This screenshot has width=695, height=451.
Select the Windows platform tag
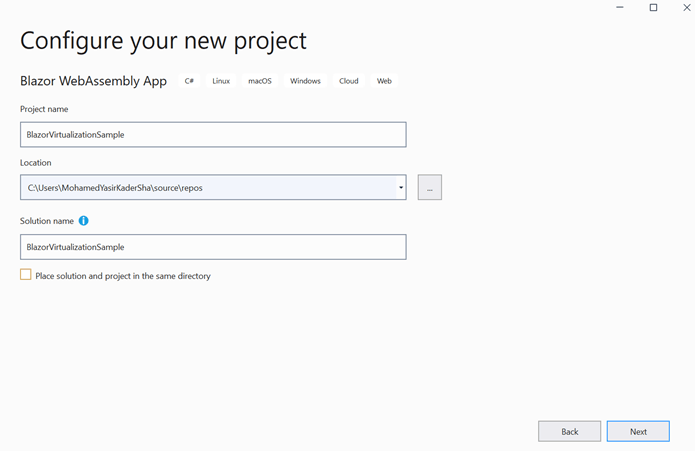[305, 81]
